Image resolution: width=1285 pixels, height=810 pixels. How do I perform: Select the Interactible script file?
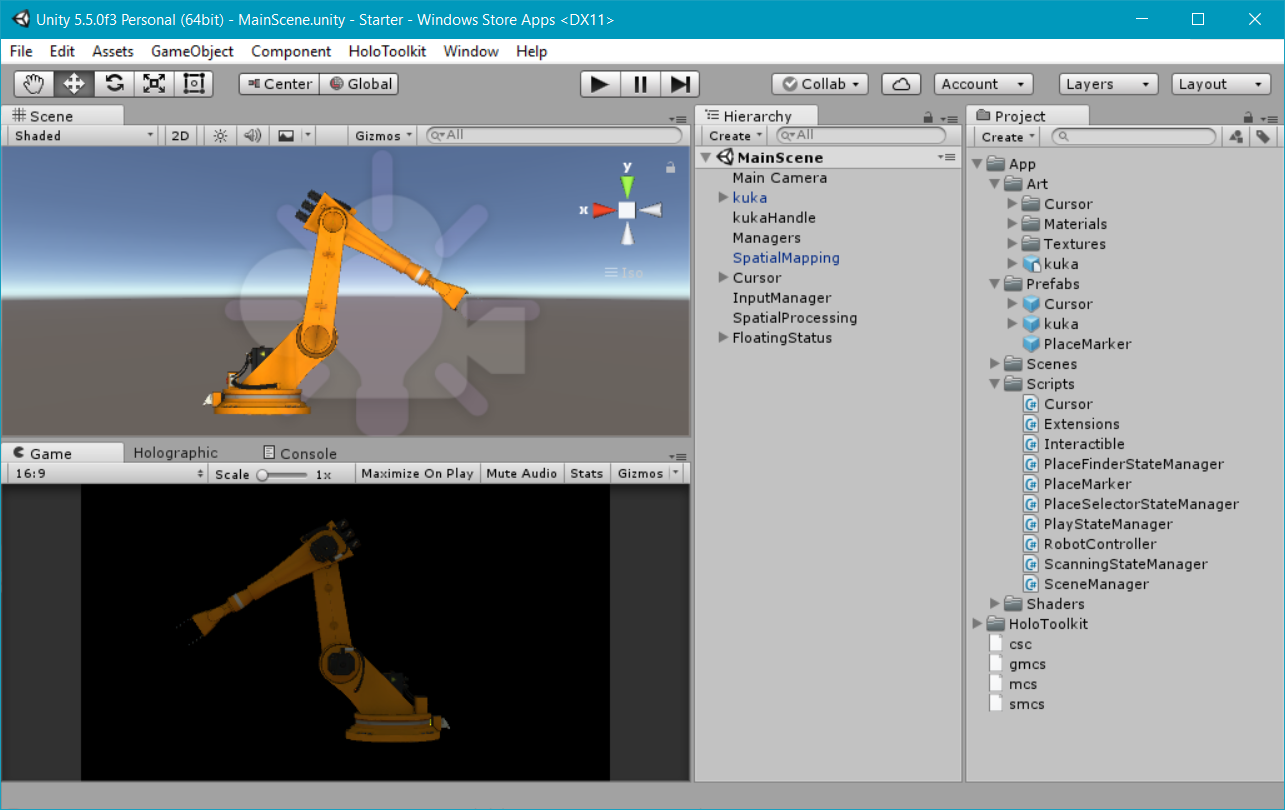click(x=1074, y=444)
